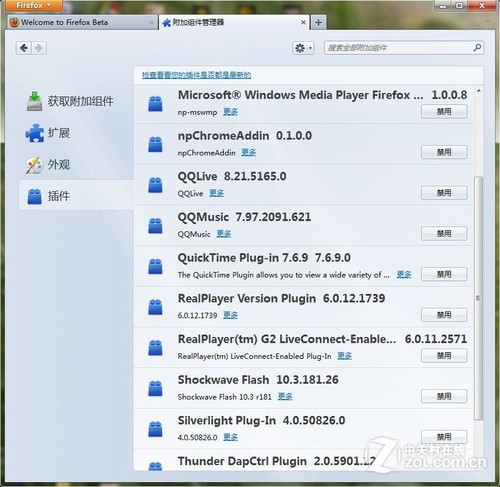This screenshot has width=500, height=487.
Task: Click the check plugins up-to-date link
Action: click(196, 75)
